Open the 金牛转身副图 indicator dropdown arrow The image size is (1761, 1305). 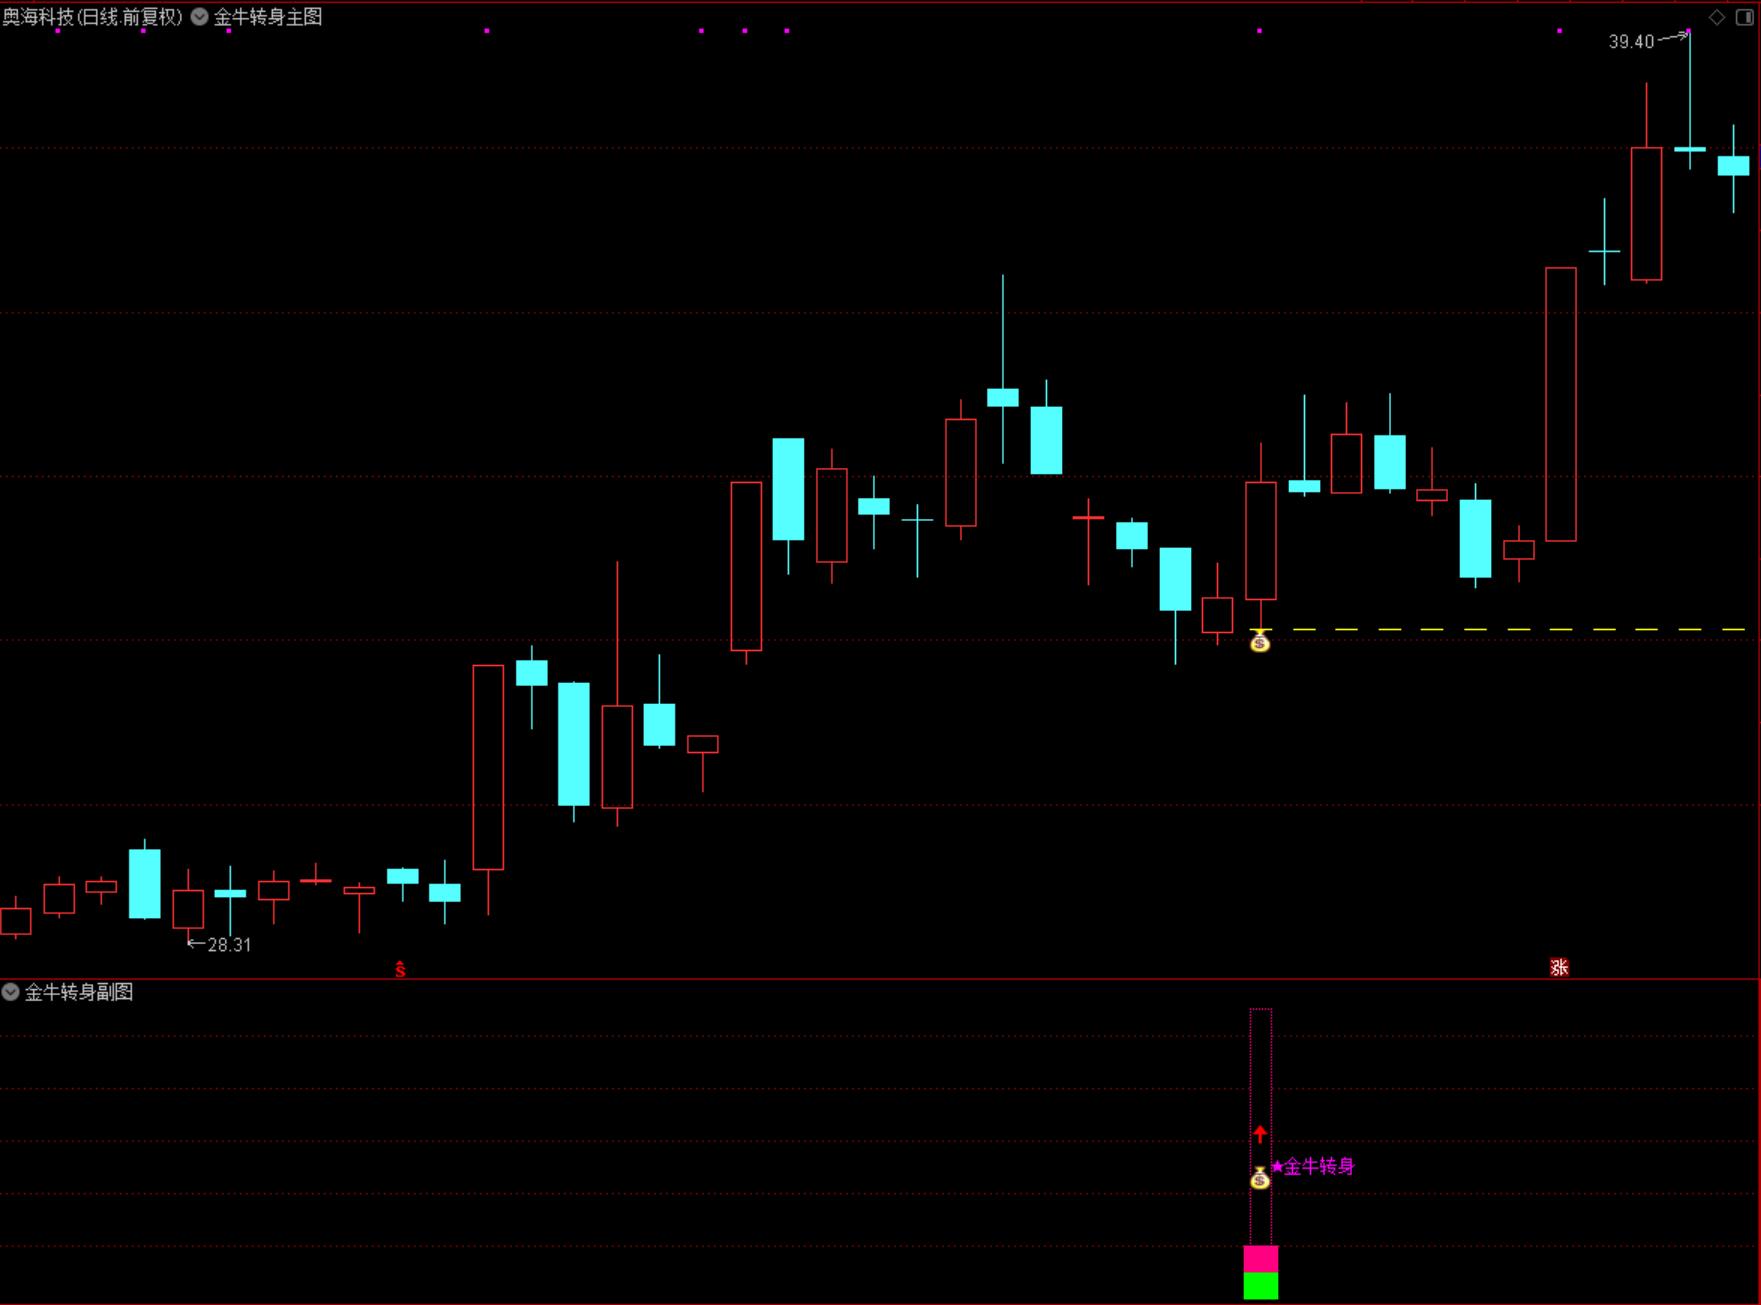[11, 992]
